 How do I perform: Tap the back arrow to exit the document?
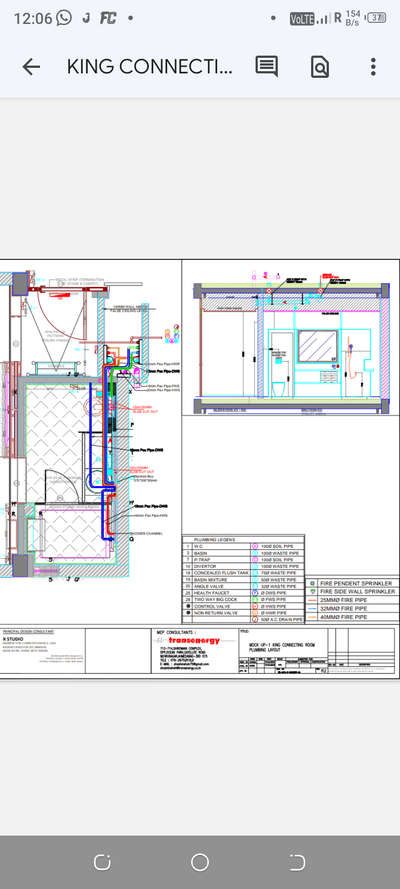coord(31,67)
